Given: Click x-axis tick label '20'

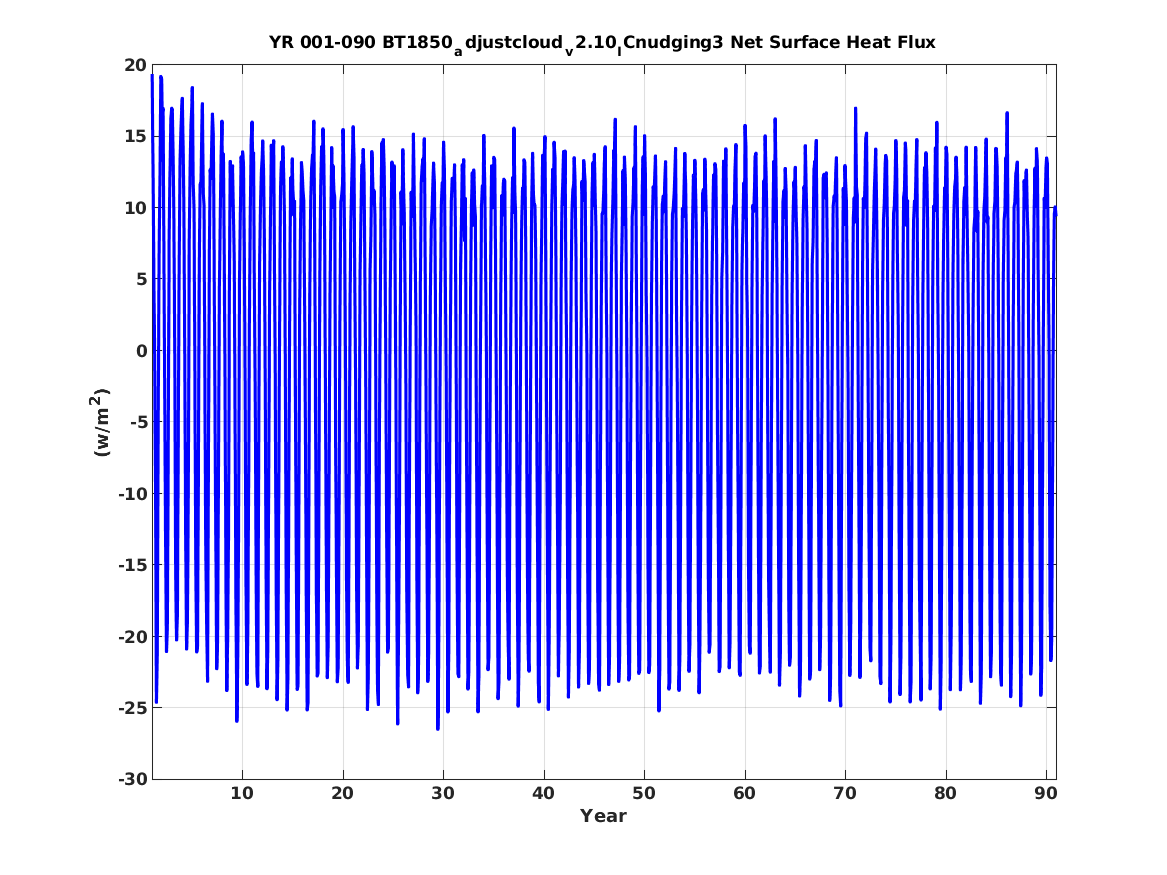Looking at the screenshot, I should click(x=342, y=794).
